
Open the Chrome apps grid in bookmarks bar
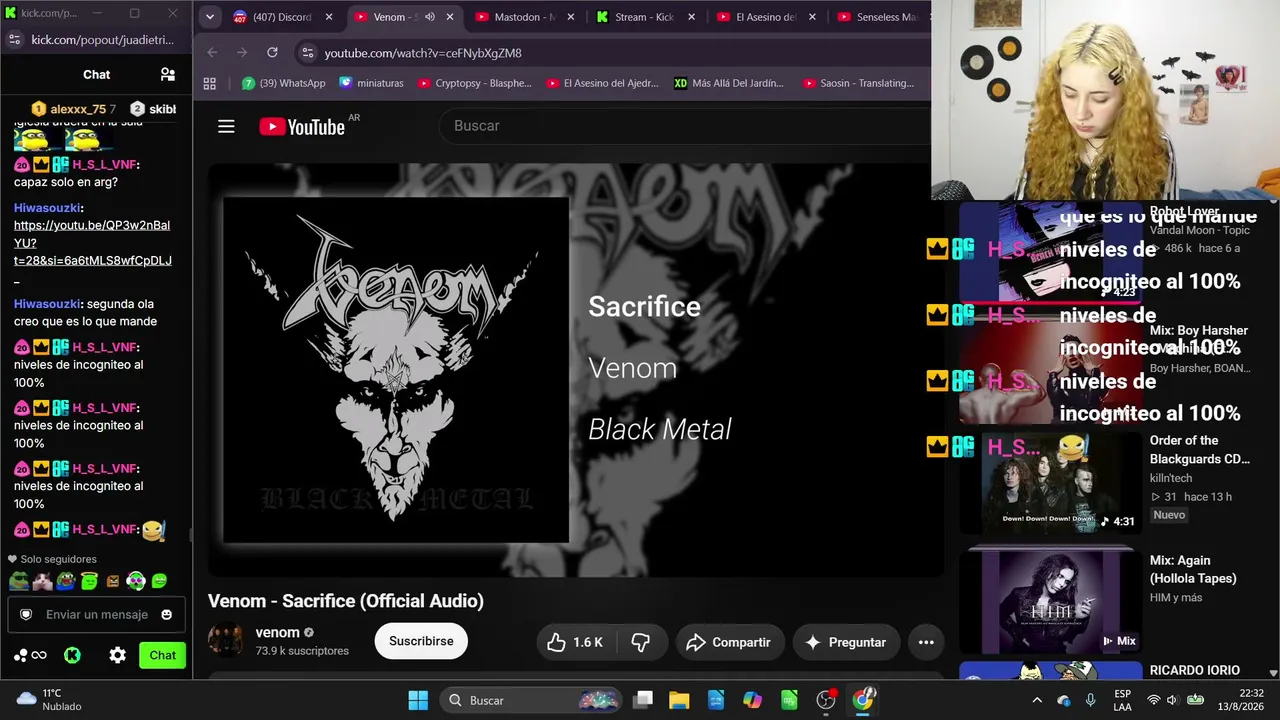click(x=210, y=83)
